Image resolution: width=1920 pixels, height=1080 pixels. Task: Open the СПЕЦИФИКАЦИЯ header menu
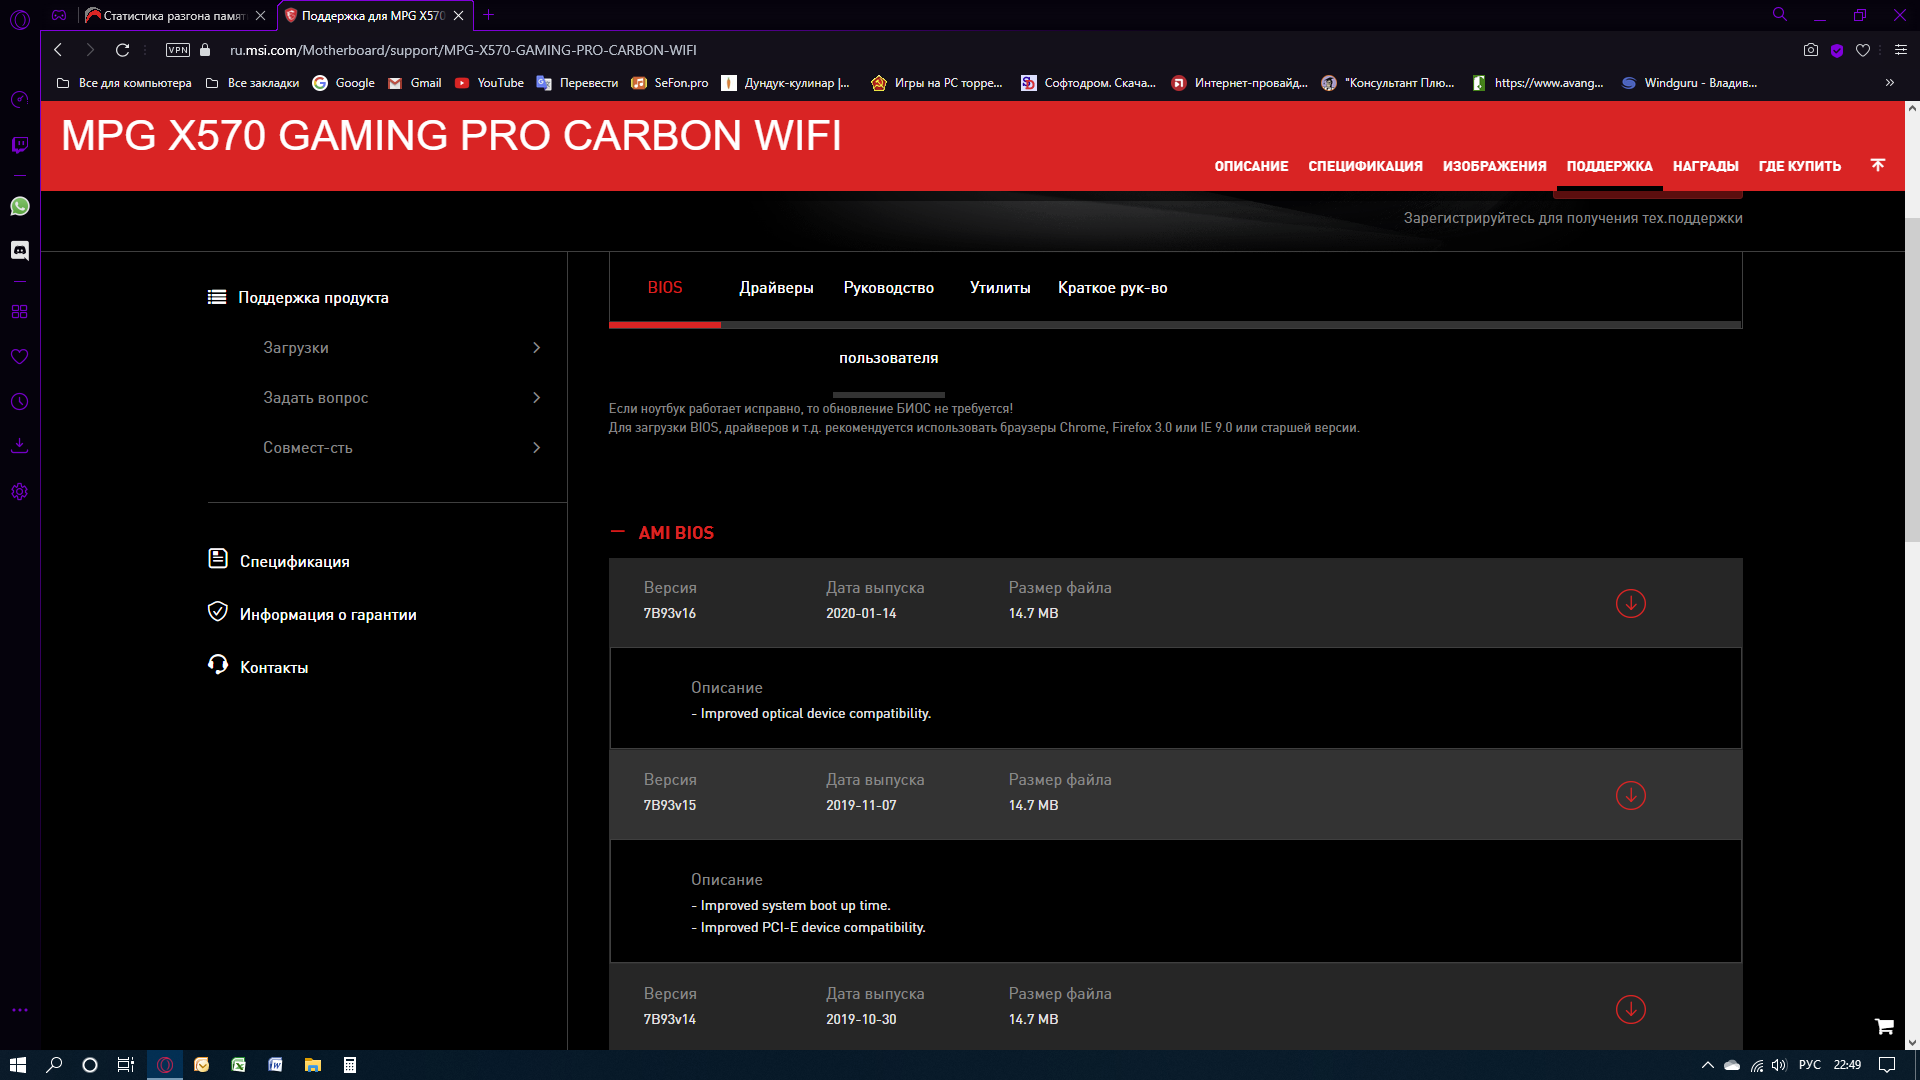click(1364, 166)
